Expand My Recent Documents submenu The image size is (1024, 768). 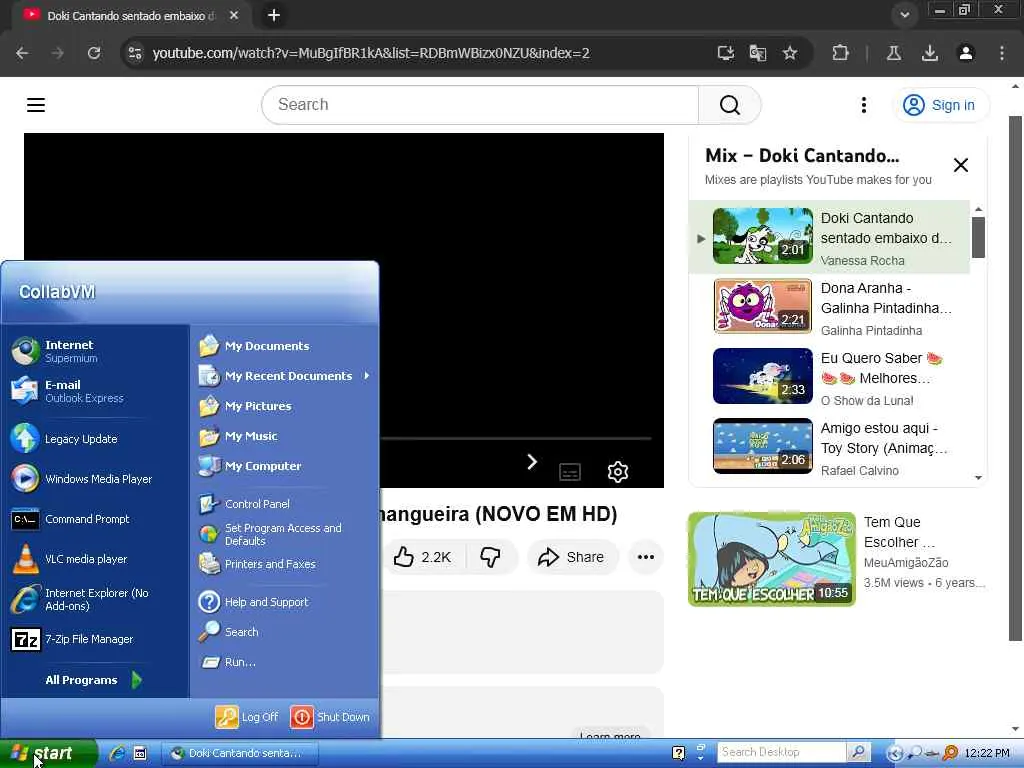click(x=285, y=376)
